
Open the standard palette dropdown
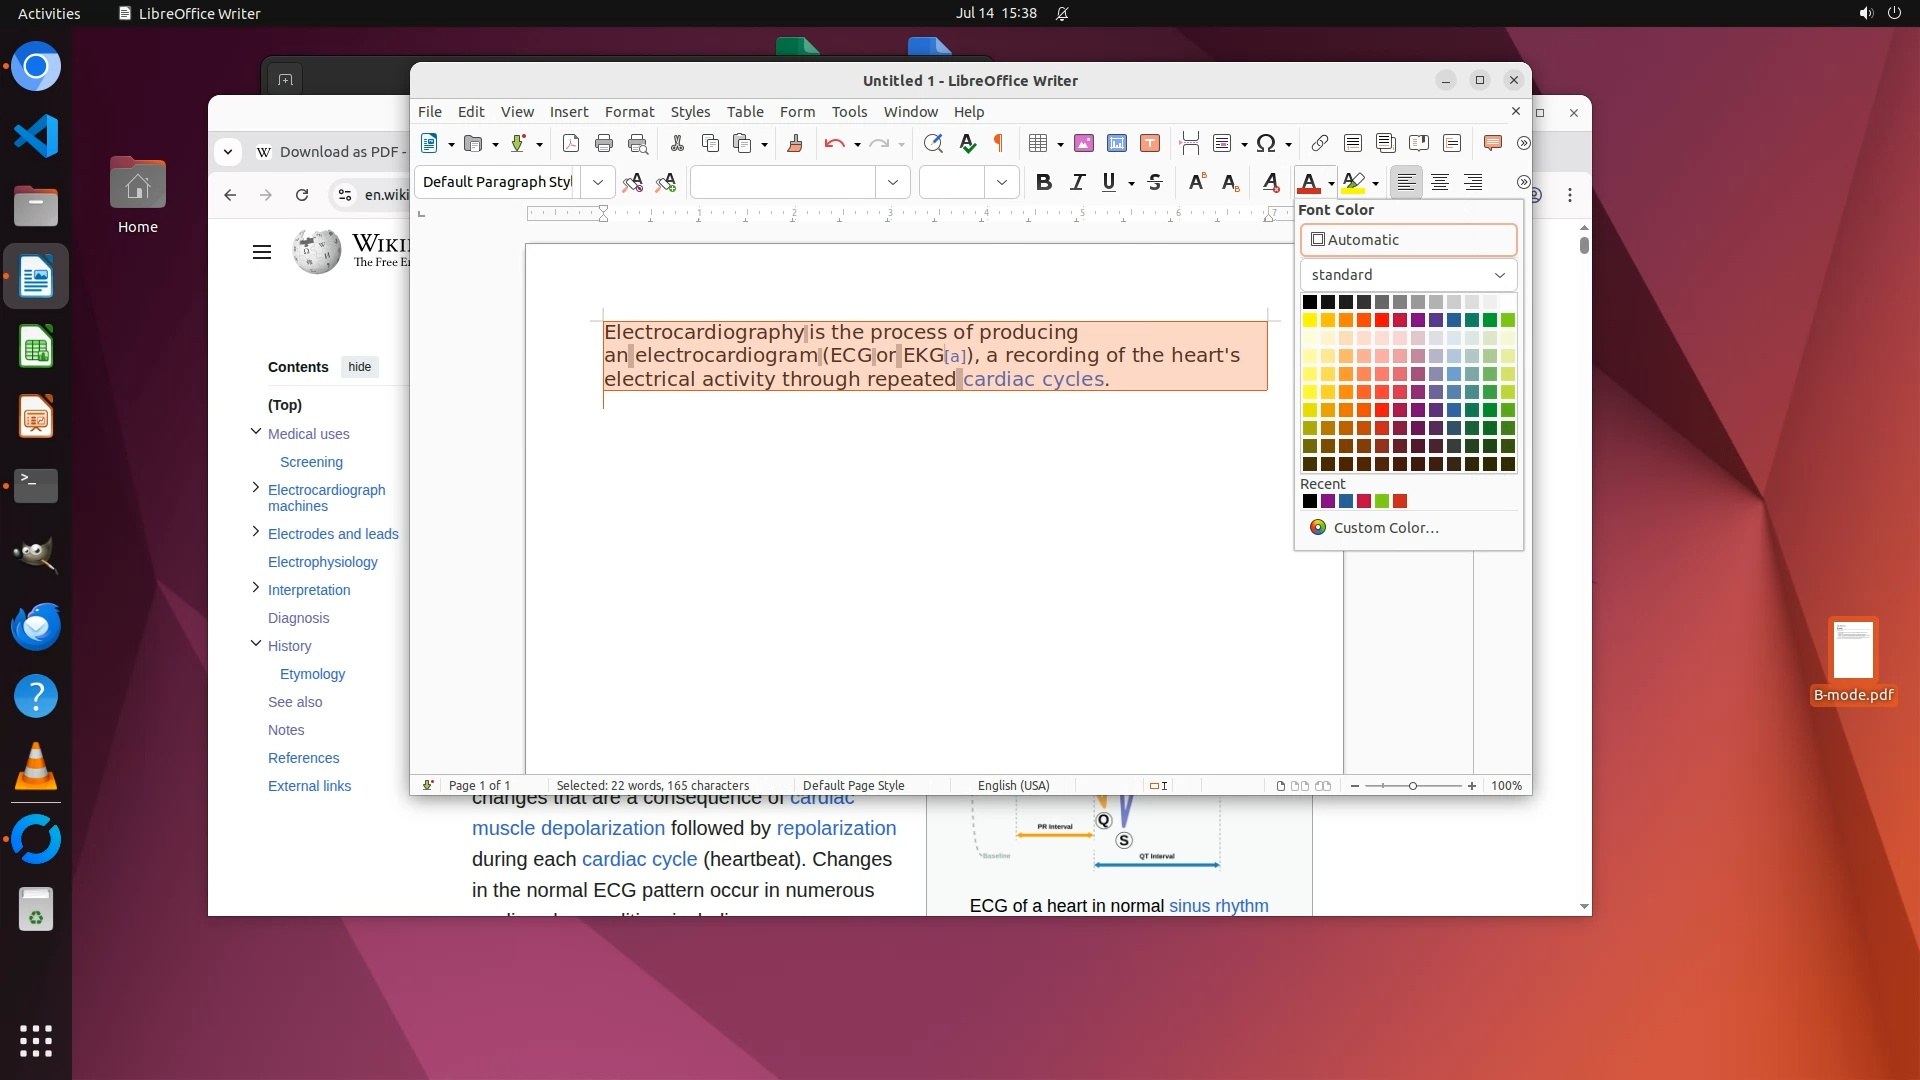click(x=1408, y=275)
